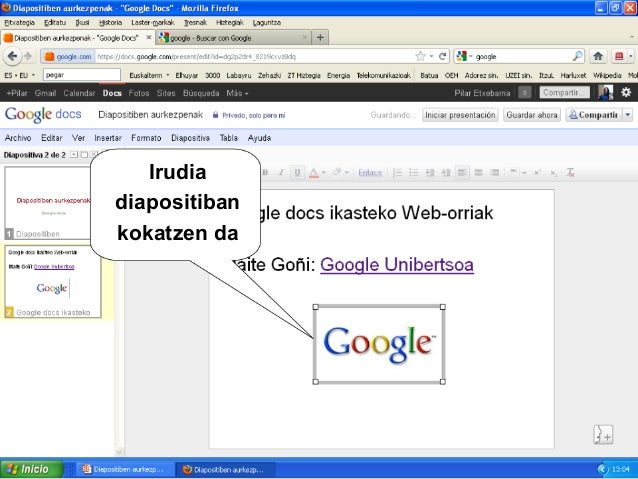The height and width of the screenshot is (479, 638).
Task: Open the highlight color dropdown arrow
Action: click(x=347, y=173)
